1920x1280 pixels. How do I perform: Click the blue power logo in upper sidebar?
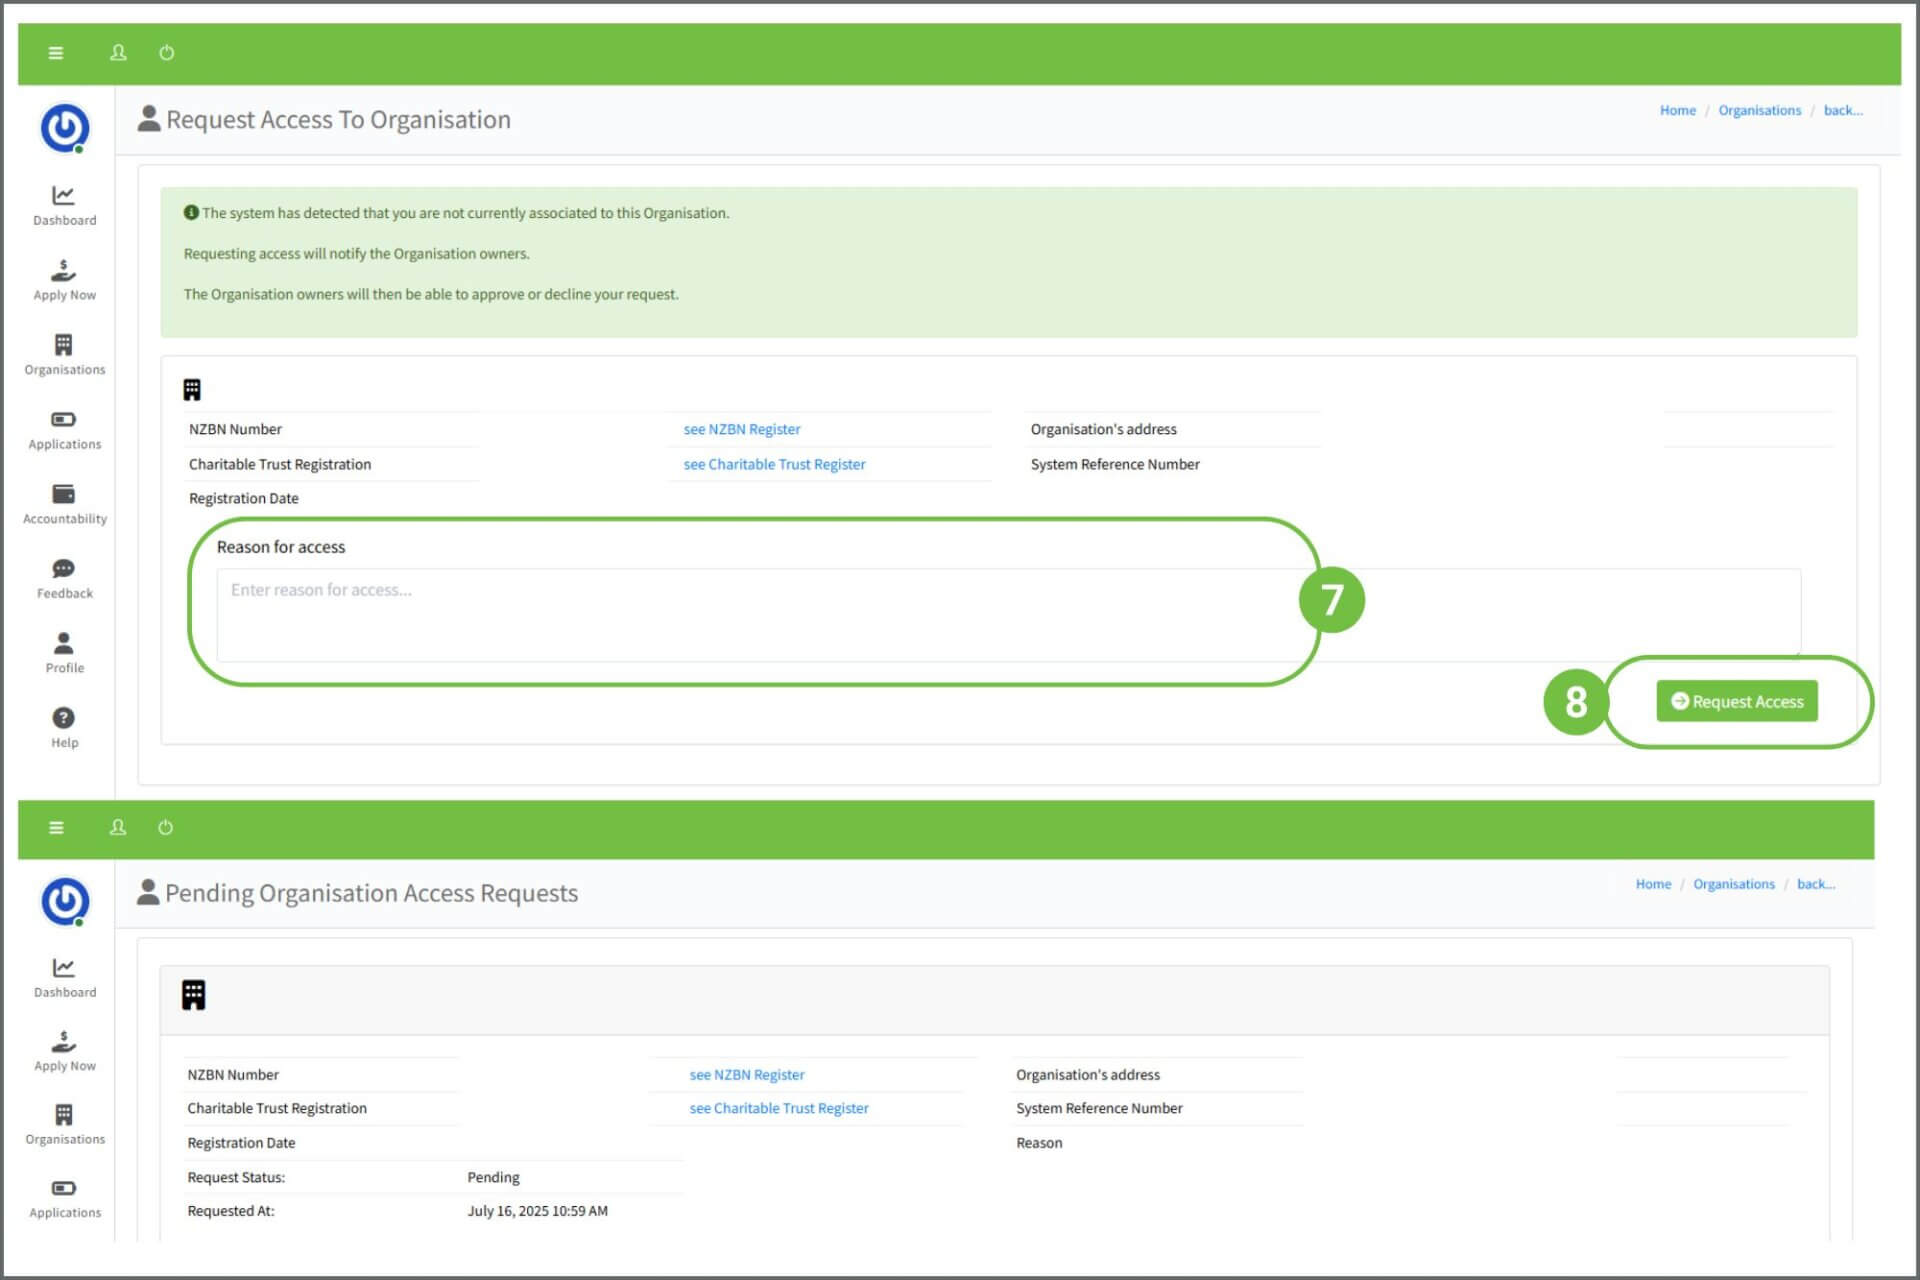pos(65,128)
